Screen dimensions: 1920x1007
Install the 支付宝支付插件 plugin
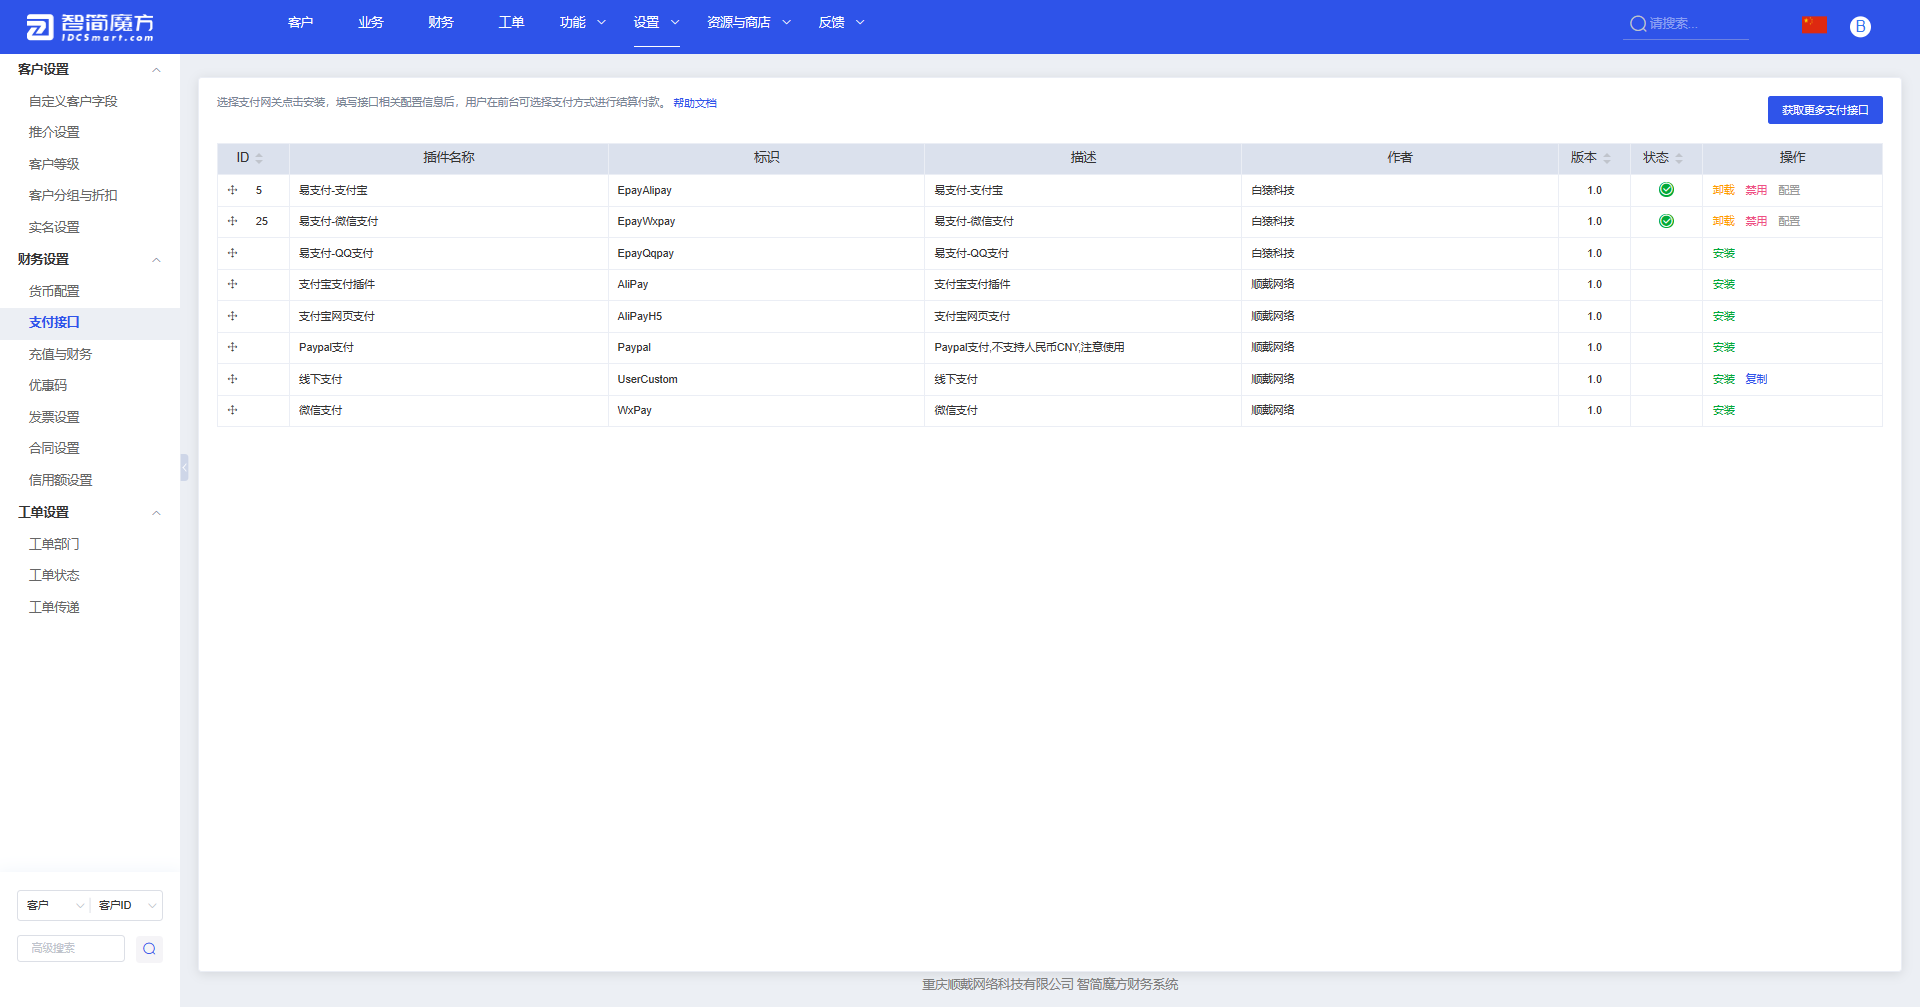tap(1723, 284)
